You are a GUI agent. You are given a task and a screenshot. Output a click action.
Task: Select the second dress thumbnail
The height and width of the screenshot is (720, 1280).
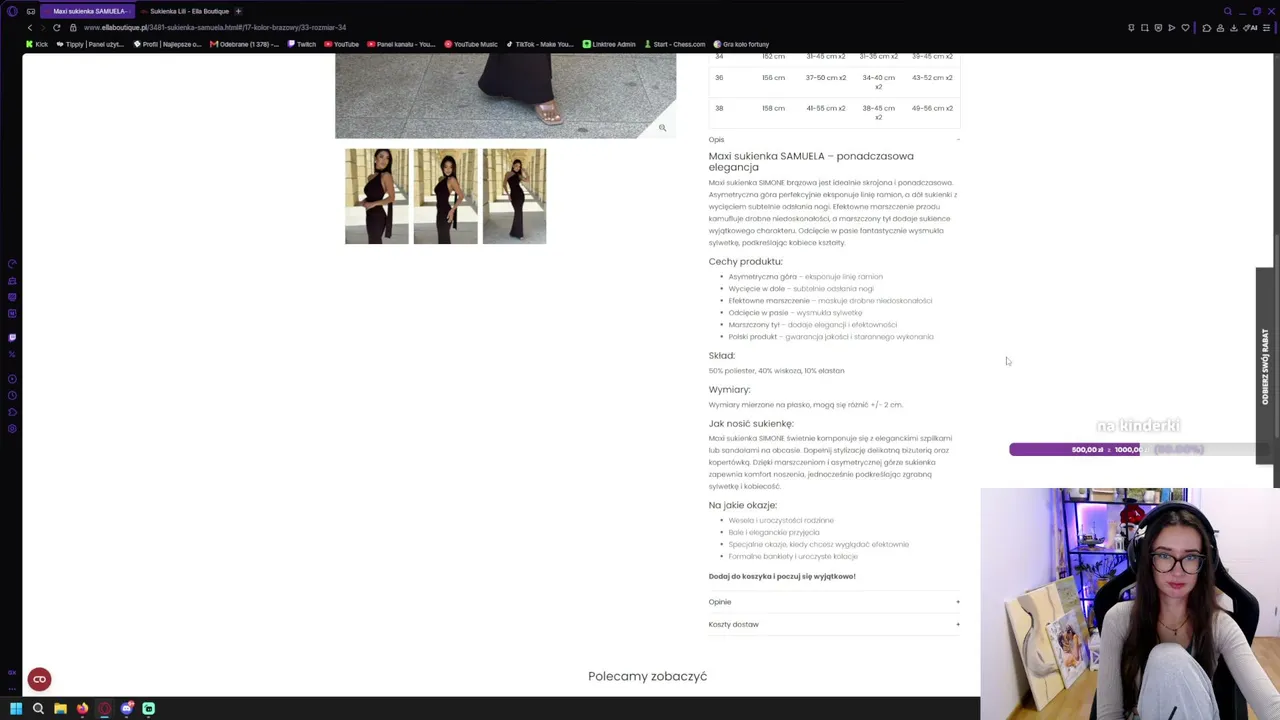[x=446, y=196]
